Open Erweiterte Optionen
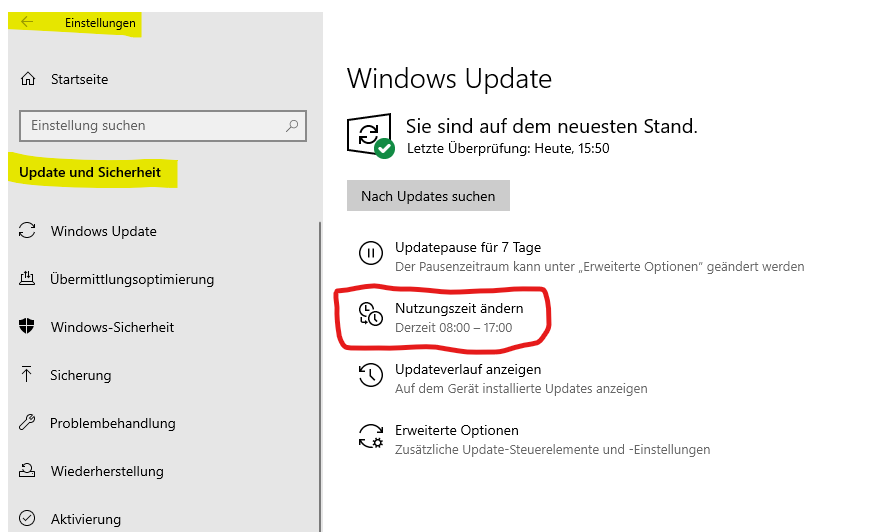This screenshot has width=869, height=532. tap(457, 430)
